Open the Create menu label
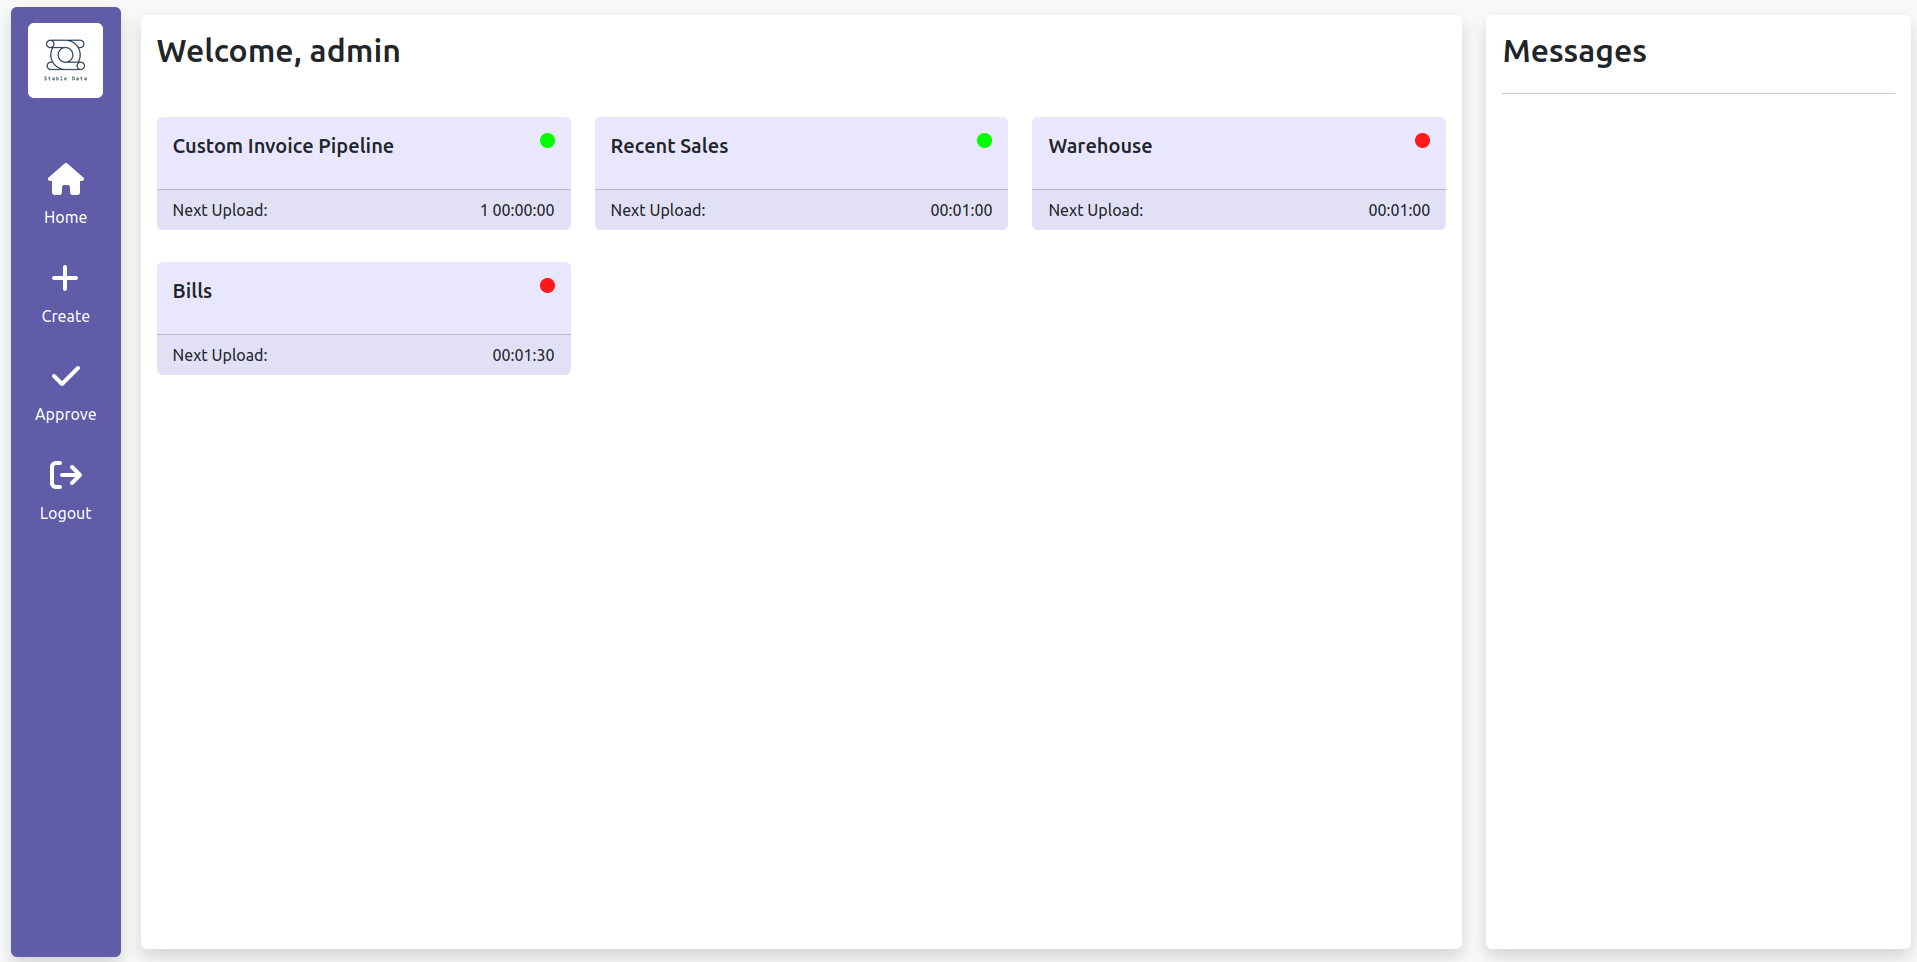Screen dimensions: 1917x962 click(x=65, y=316)
